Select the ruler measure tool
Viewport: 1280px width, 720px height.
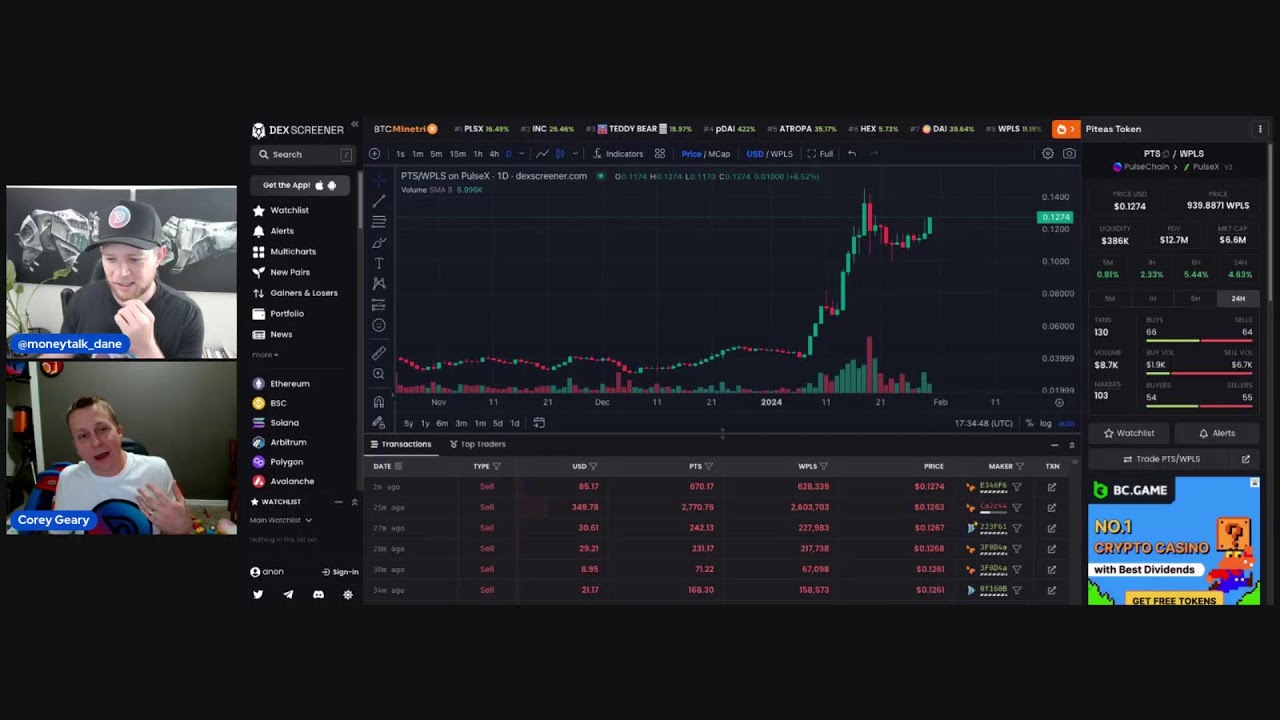click(x=379, y=353)
